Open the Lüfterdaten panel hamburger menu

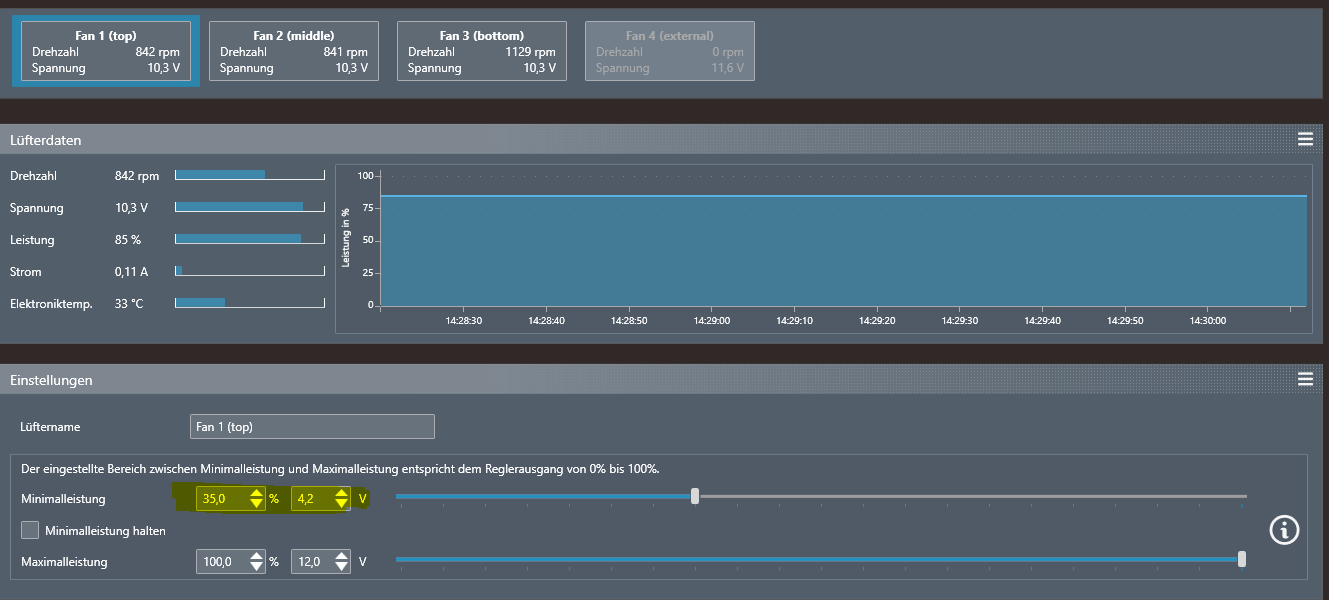click(1304, 140)
